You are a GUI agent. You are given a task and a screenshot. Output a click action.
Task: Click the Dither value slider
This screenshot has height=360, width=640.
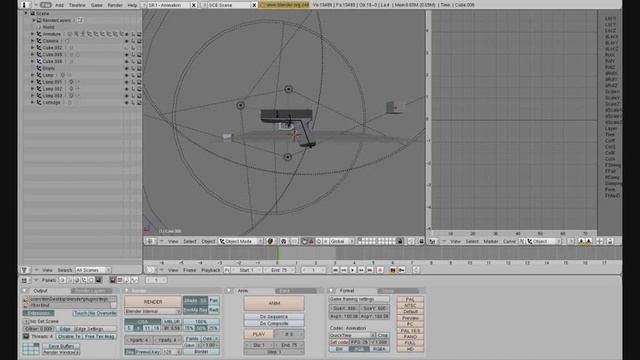coord(38,329)
